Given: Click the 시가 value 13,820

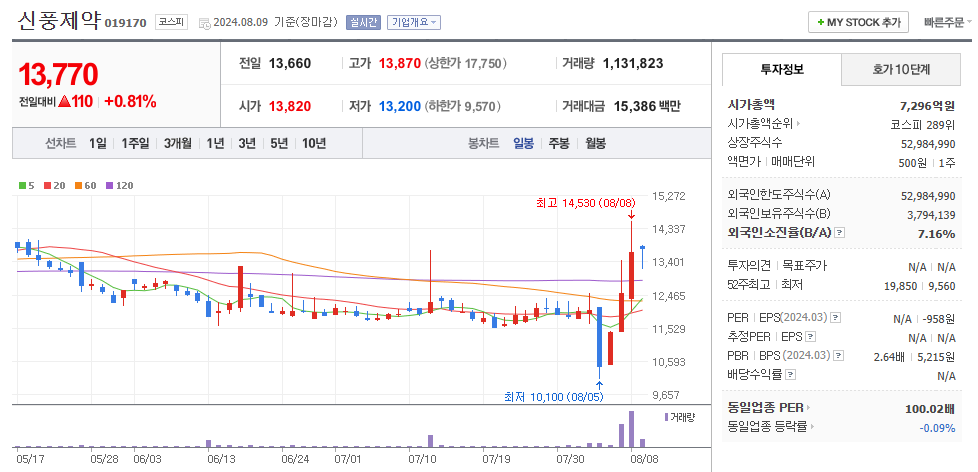Looking at the screenshot, I should click(290, 107).
